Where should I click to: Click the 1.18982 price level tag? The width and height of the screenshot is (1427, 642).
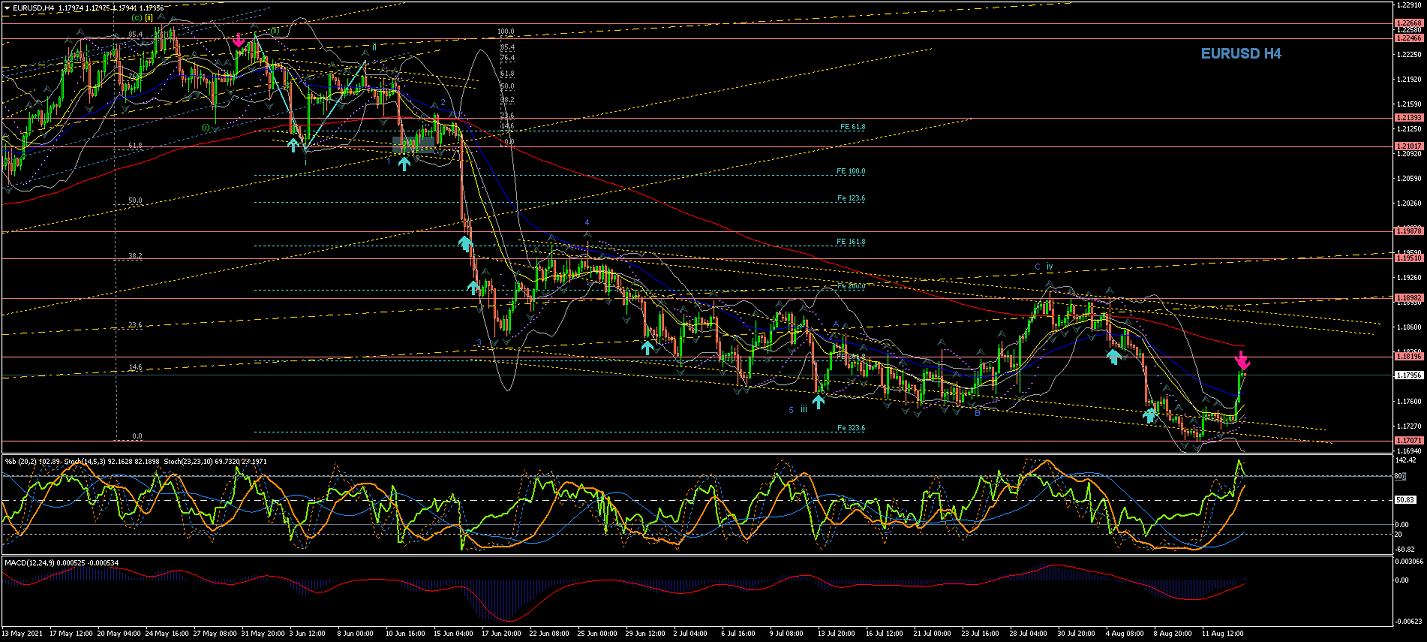pos(1409,298)
